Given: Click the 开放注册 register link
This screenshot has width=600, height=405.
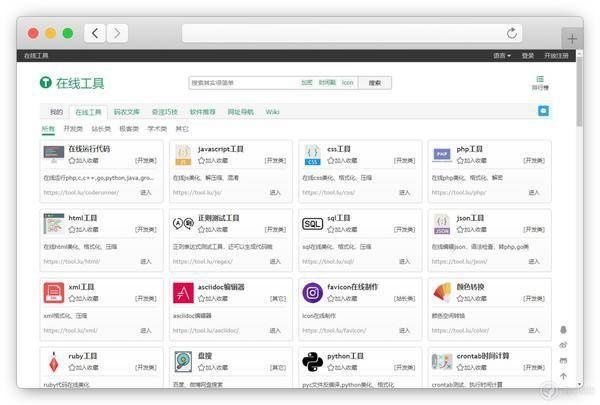Looking at the screenshot, I should tap(556, 56).
